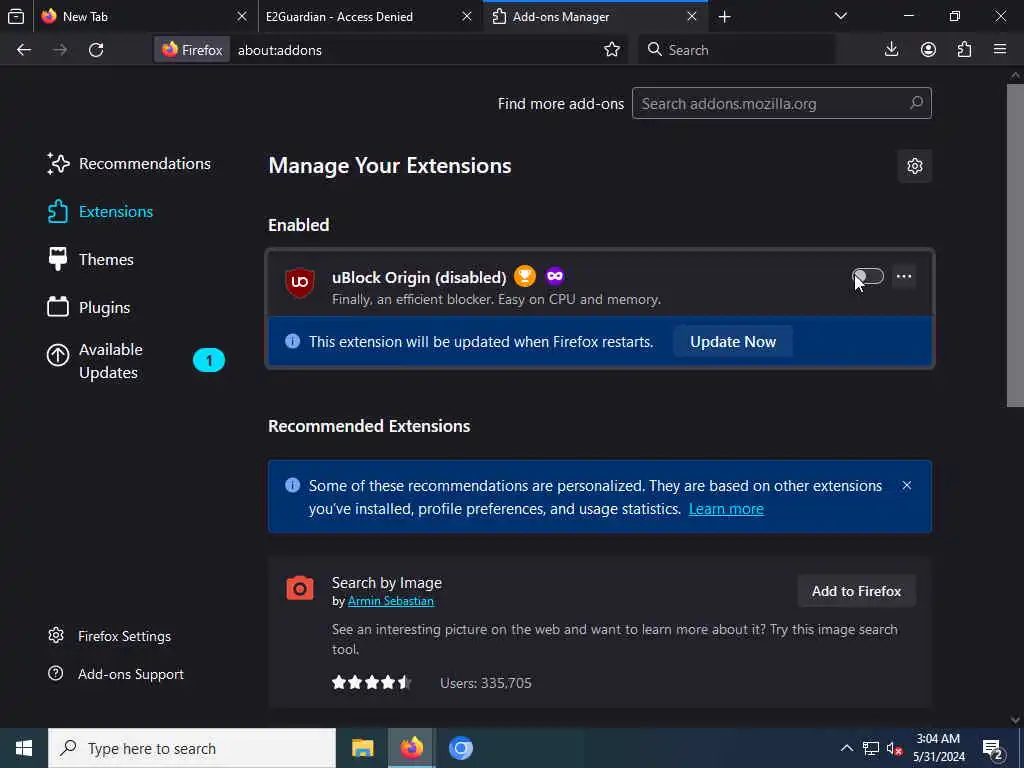Screen dimensions: 1024x768
Task: Open Available Updates in the sidebar
Action: pyautogui.click(x=136, y=360)
